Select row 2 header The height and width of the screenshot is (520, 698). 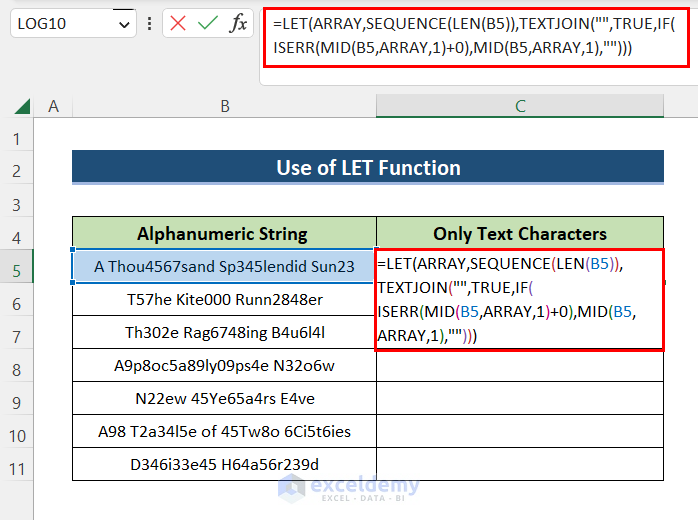point(16,170)
